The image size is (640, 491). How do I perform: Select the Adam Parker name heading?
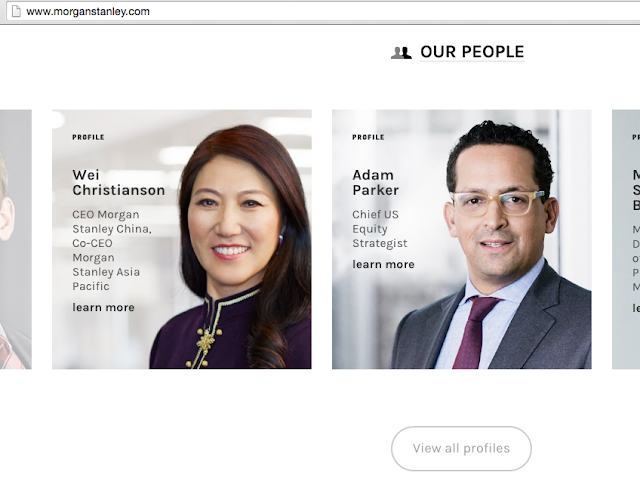376,182
